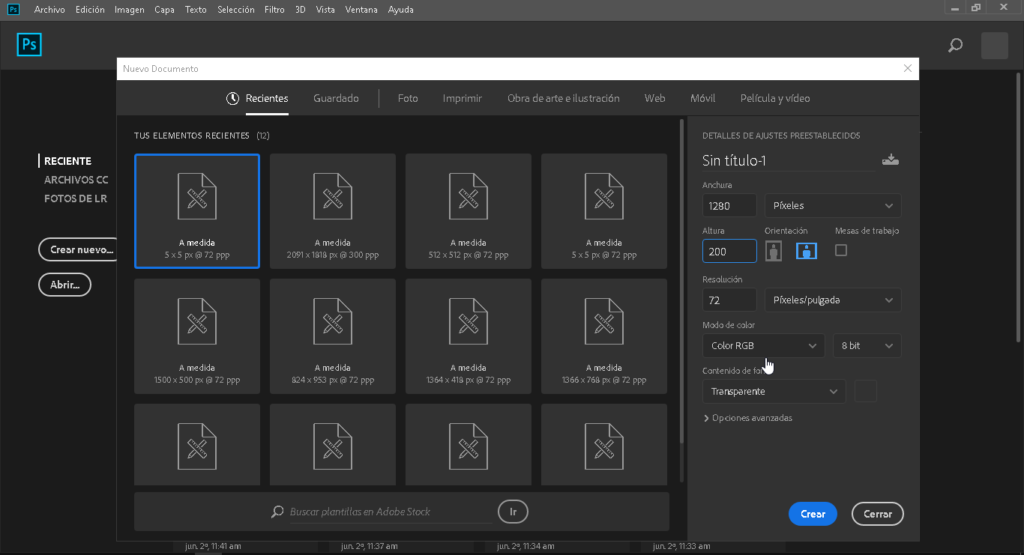Click the user profile square at top right

click(995, 46)
